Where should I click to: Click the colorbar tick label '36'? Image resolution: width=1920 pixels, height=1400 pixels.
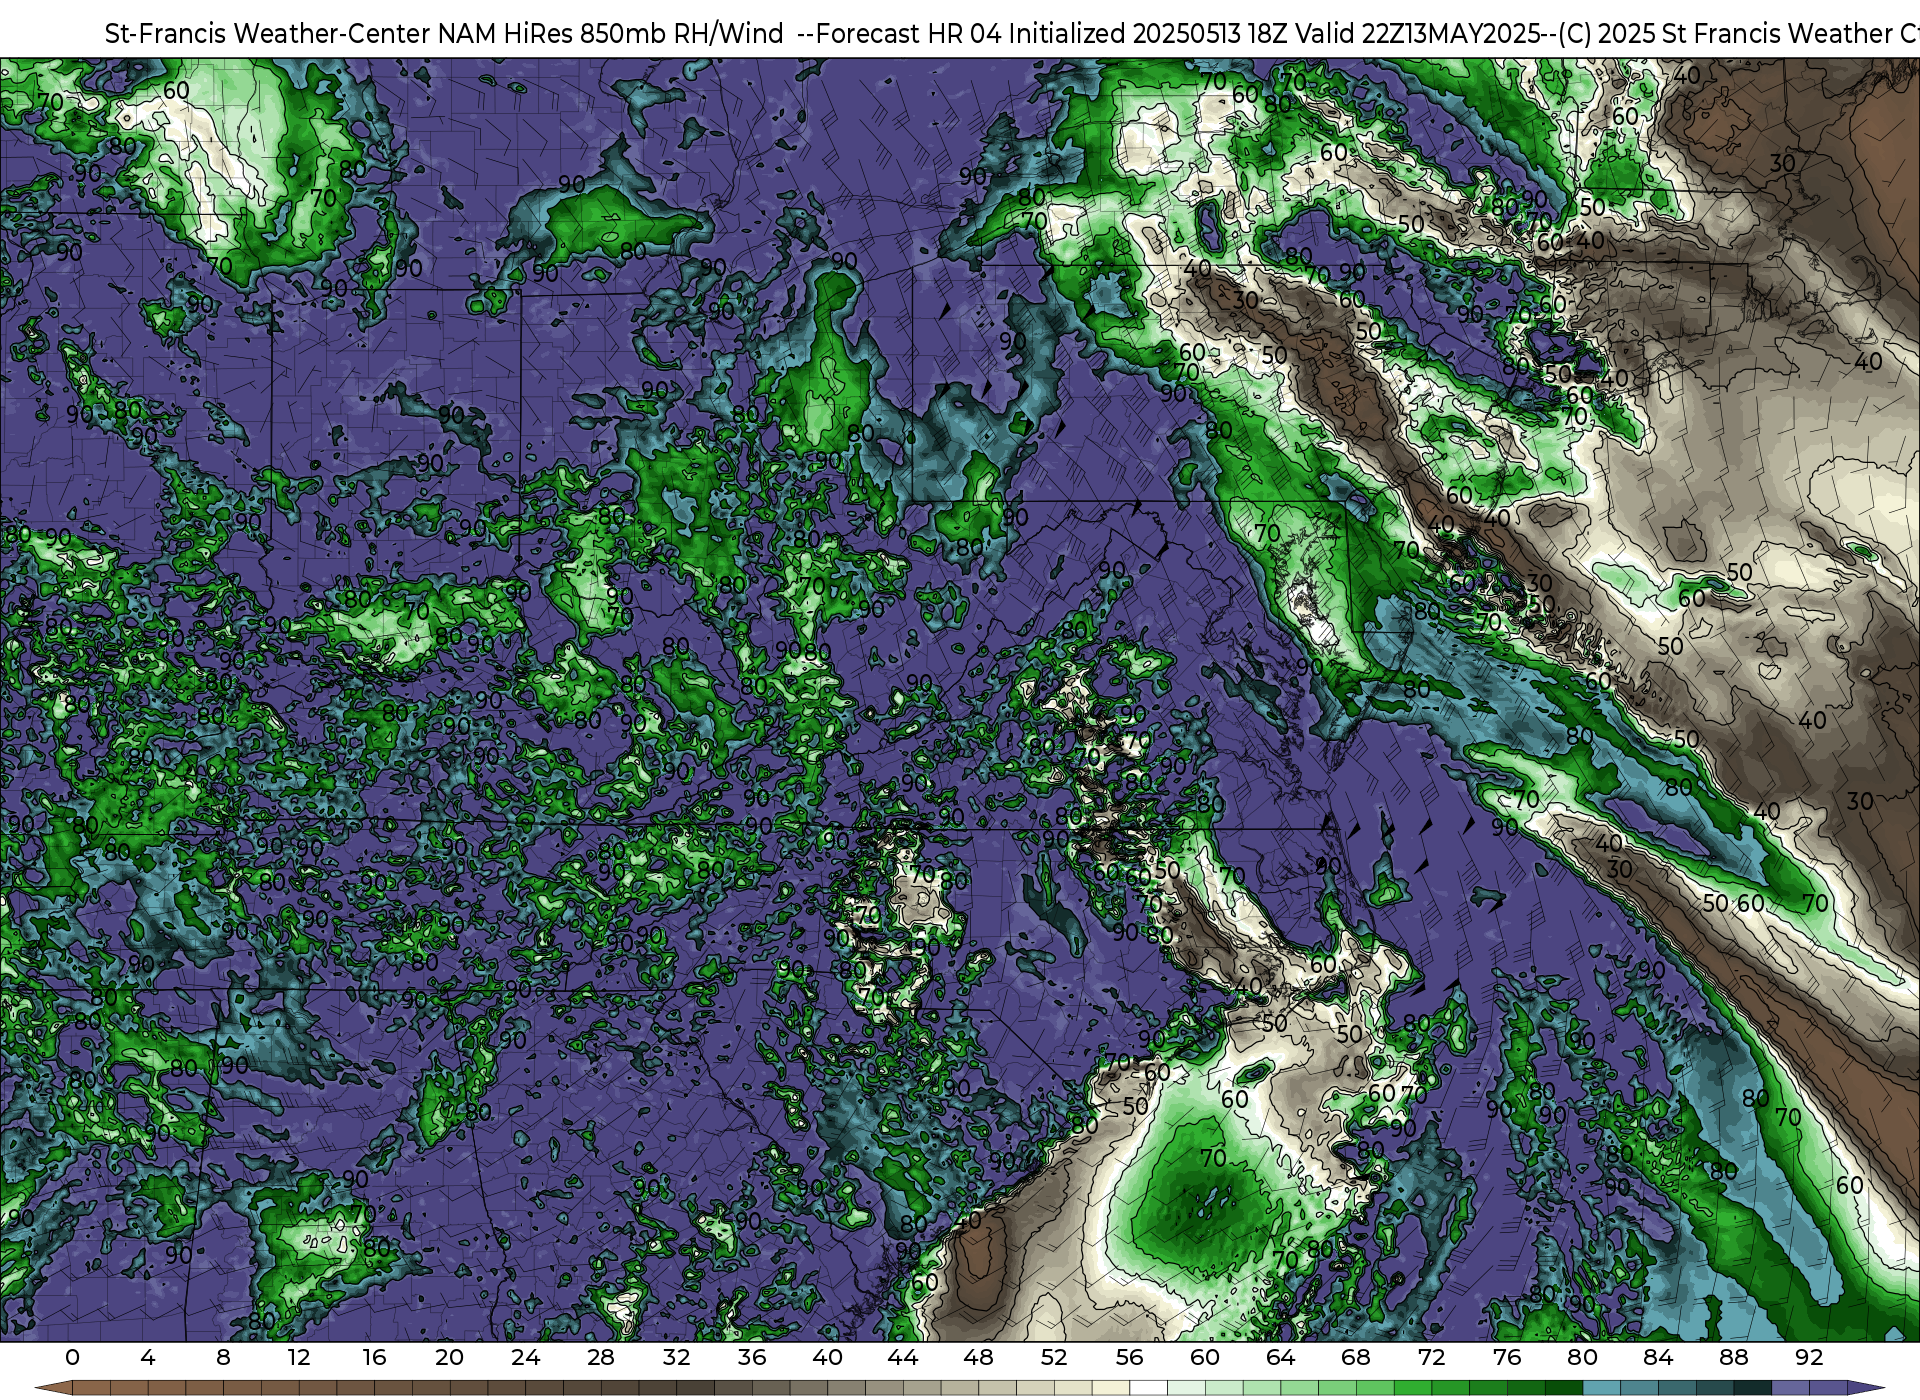click(x=752, y=1357)
